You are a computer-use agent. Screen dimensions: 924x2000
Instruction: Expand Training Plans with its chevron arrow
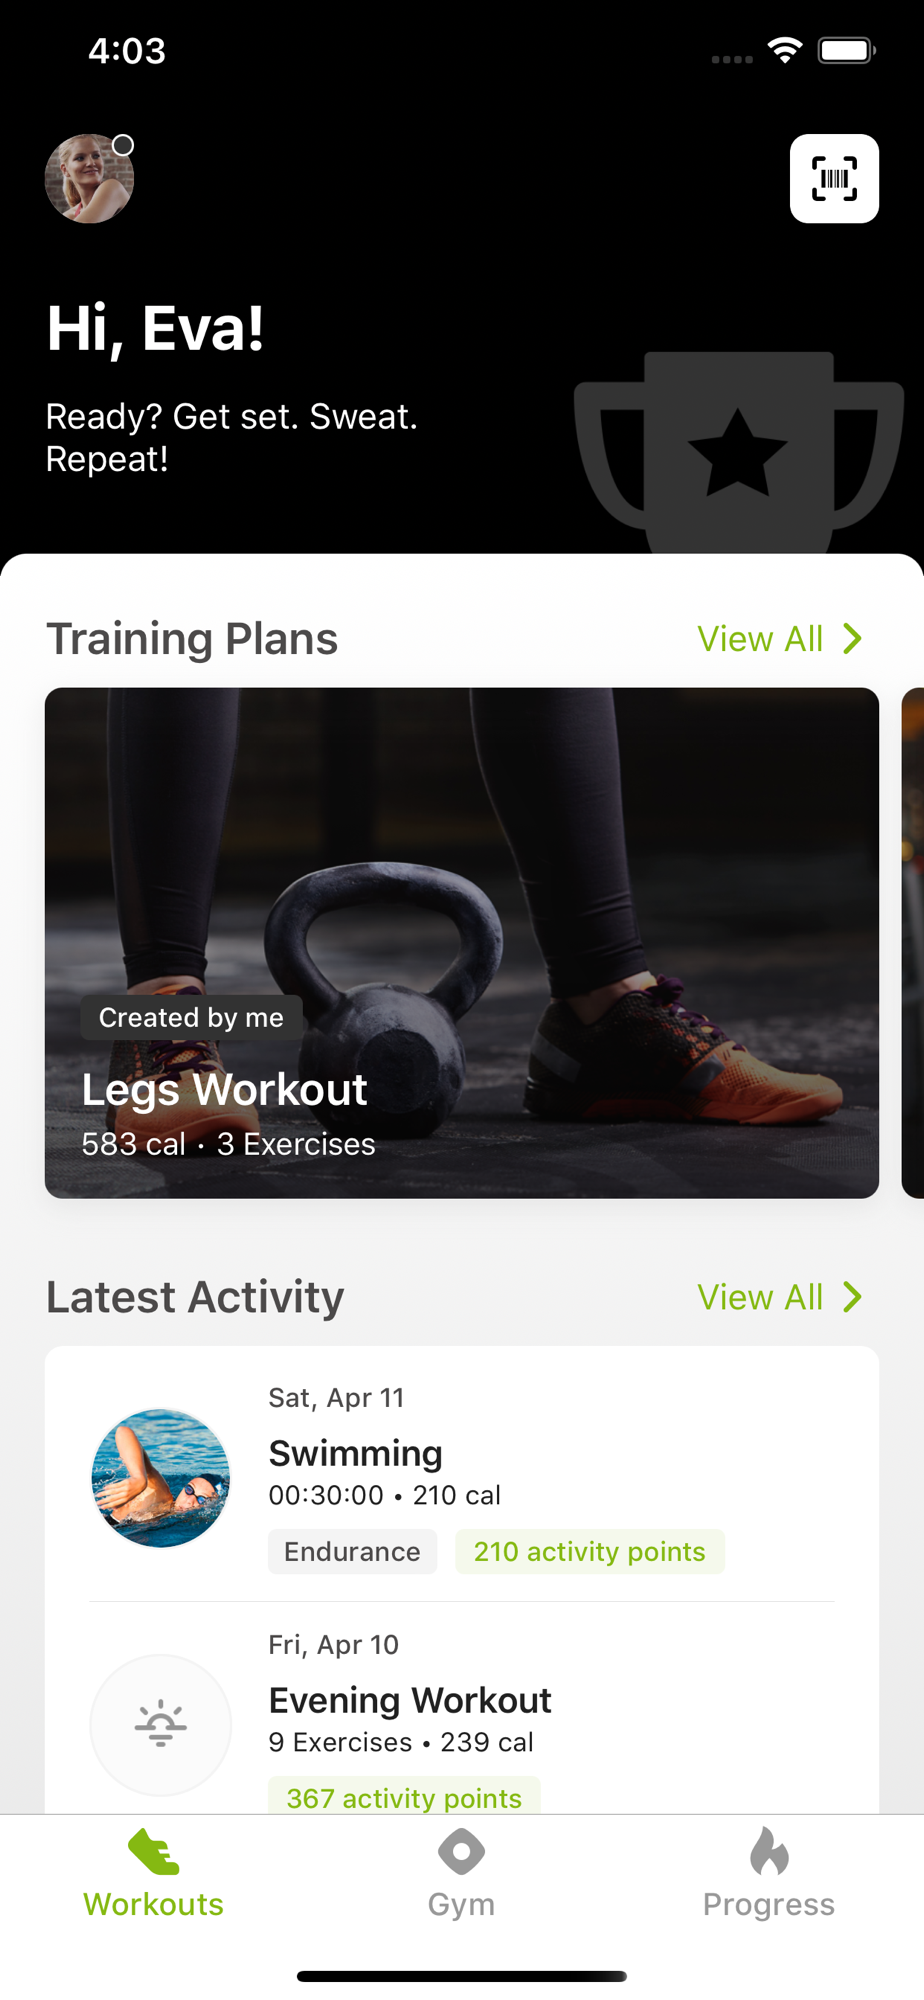[x=852, y=638]
